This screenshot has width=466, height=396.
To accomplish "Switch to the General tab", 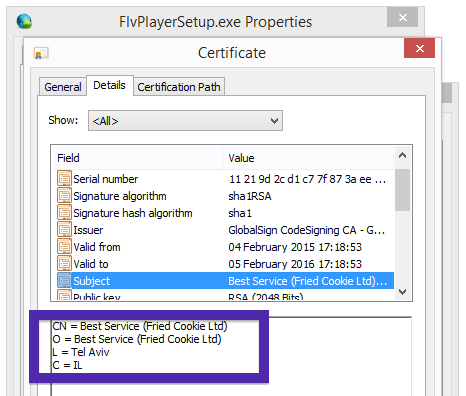I will click(x=63, y=87).
